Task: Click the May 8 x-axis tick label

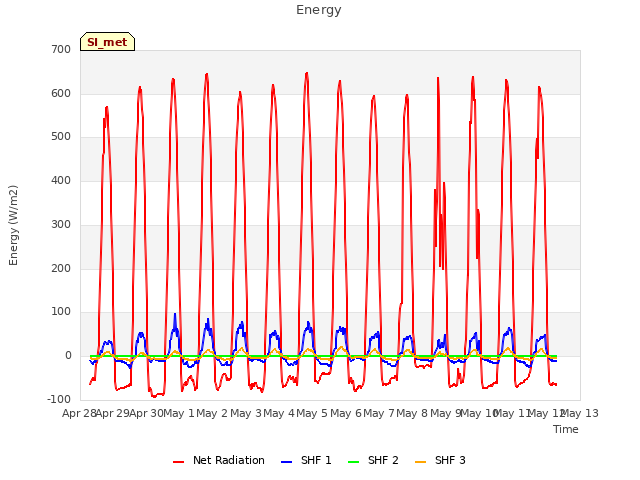Action: (x=412, y=413)
